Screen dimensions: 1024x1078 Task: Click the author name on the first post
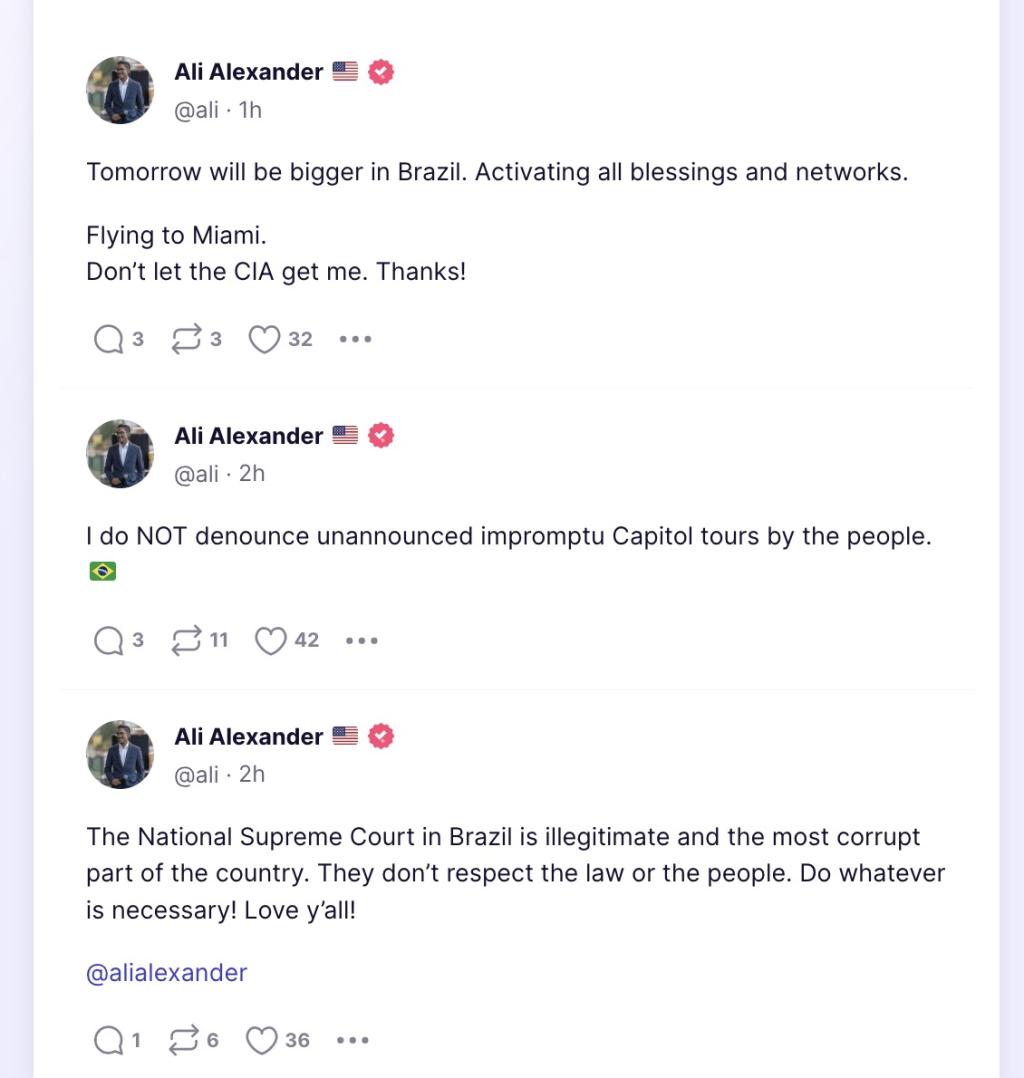(x=248, y=72)
